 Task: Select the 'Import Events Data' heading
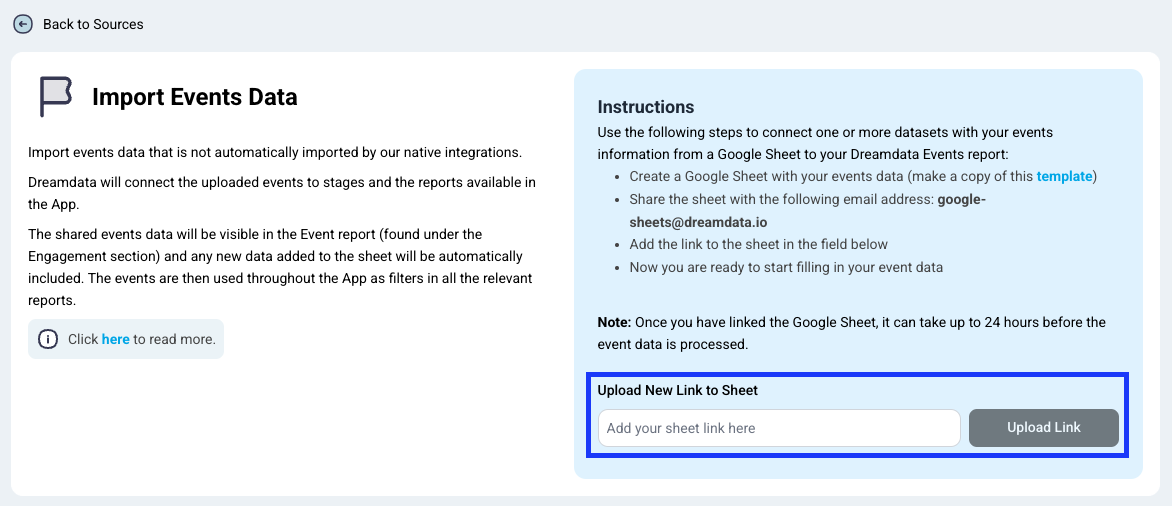194,97
